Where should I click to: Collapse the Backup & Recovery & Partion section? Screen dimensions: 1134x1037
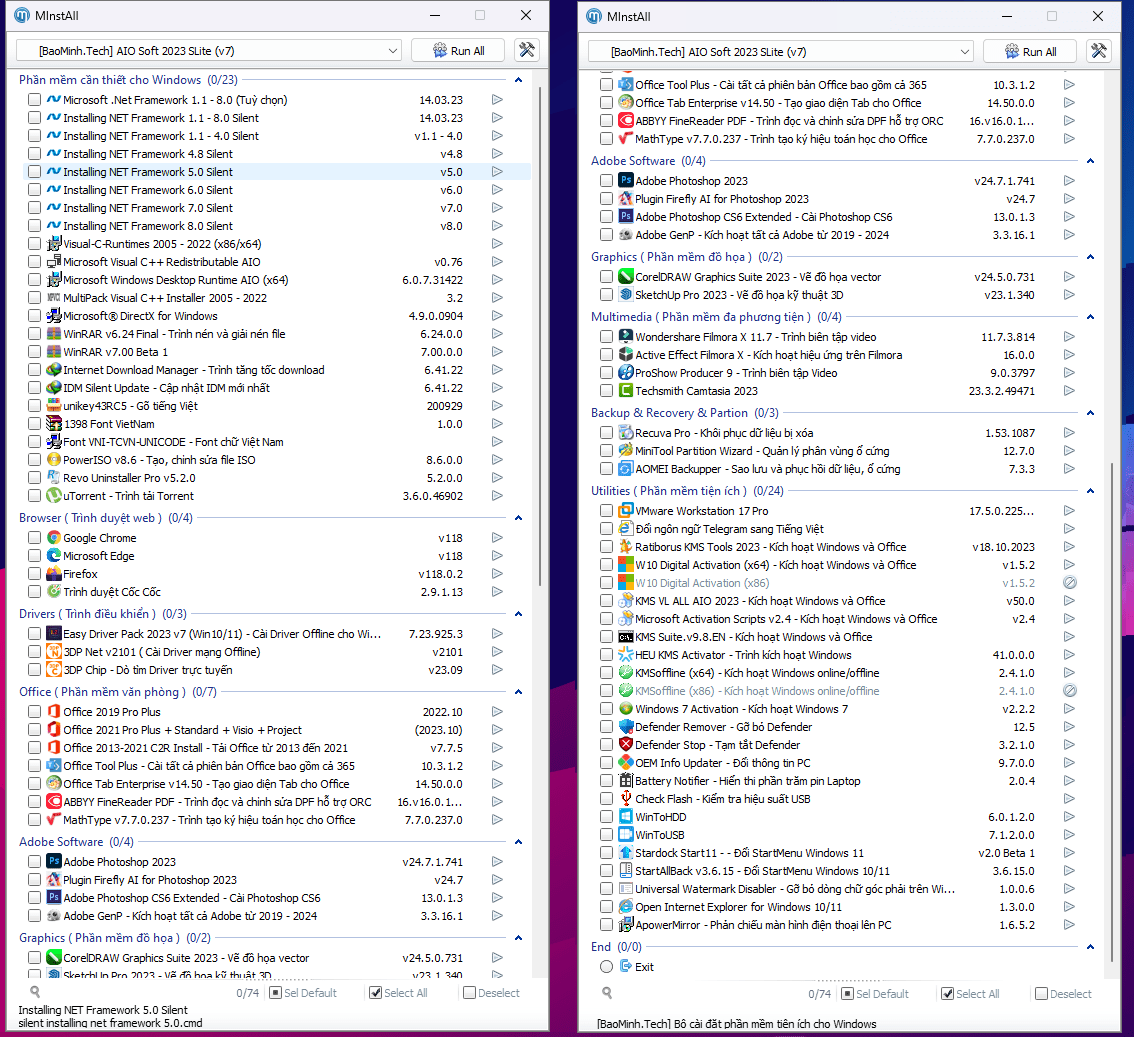tap(1091, 413)
